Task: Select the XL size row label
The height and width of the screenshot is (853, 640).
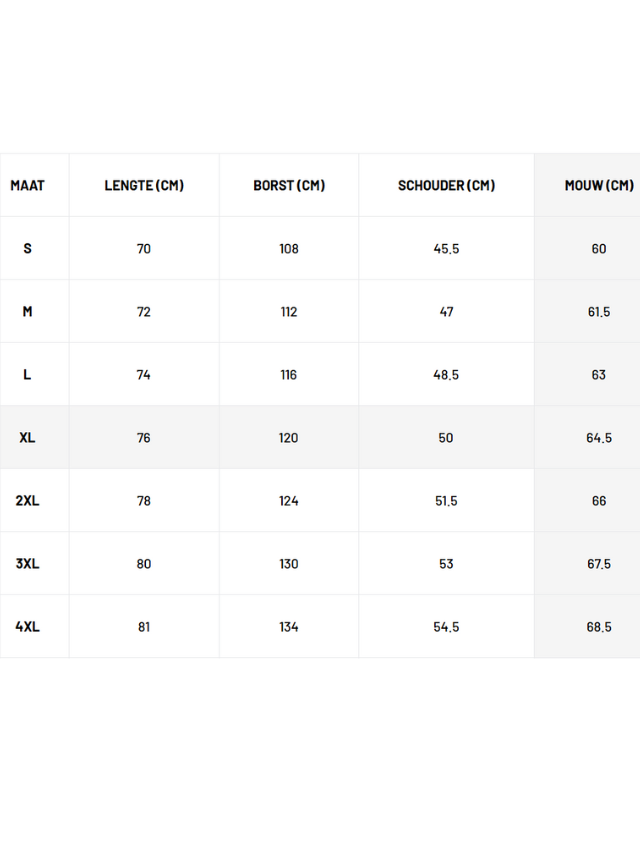Action: [27, 437]
